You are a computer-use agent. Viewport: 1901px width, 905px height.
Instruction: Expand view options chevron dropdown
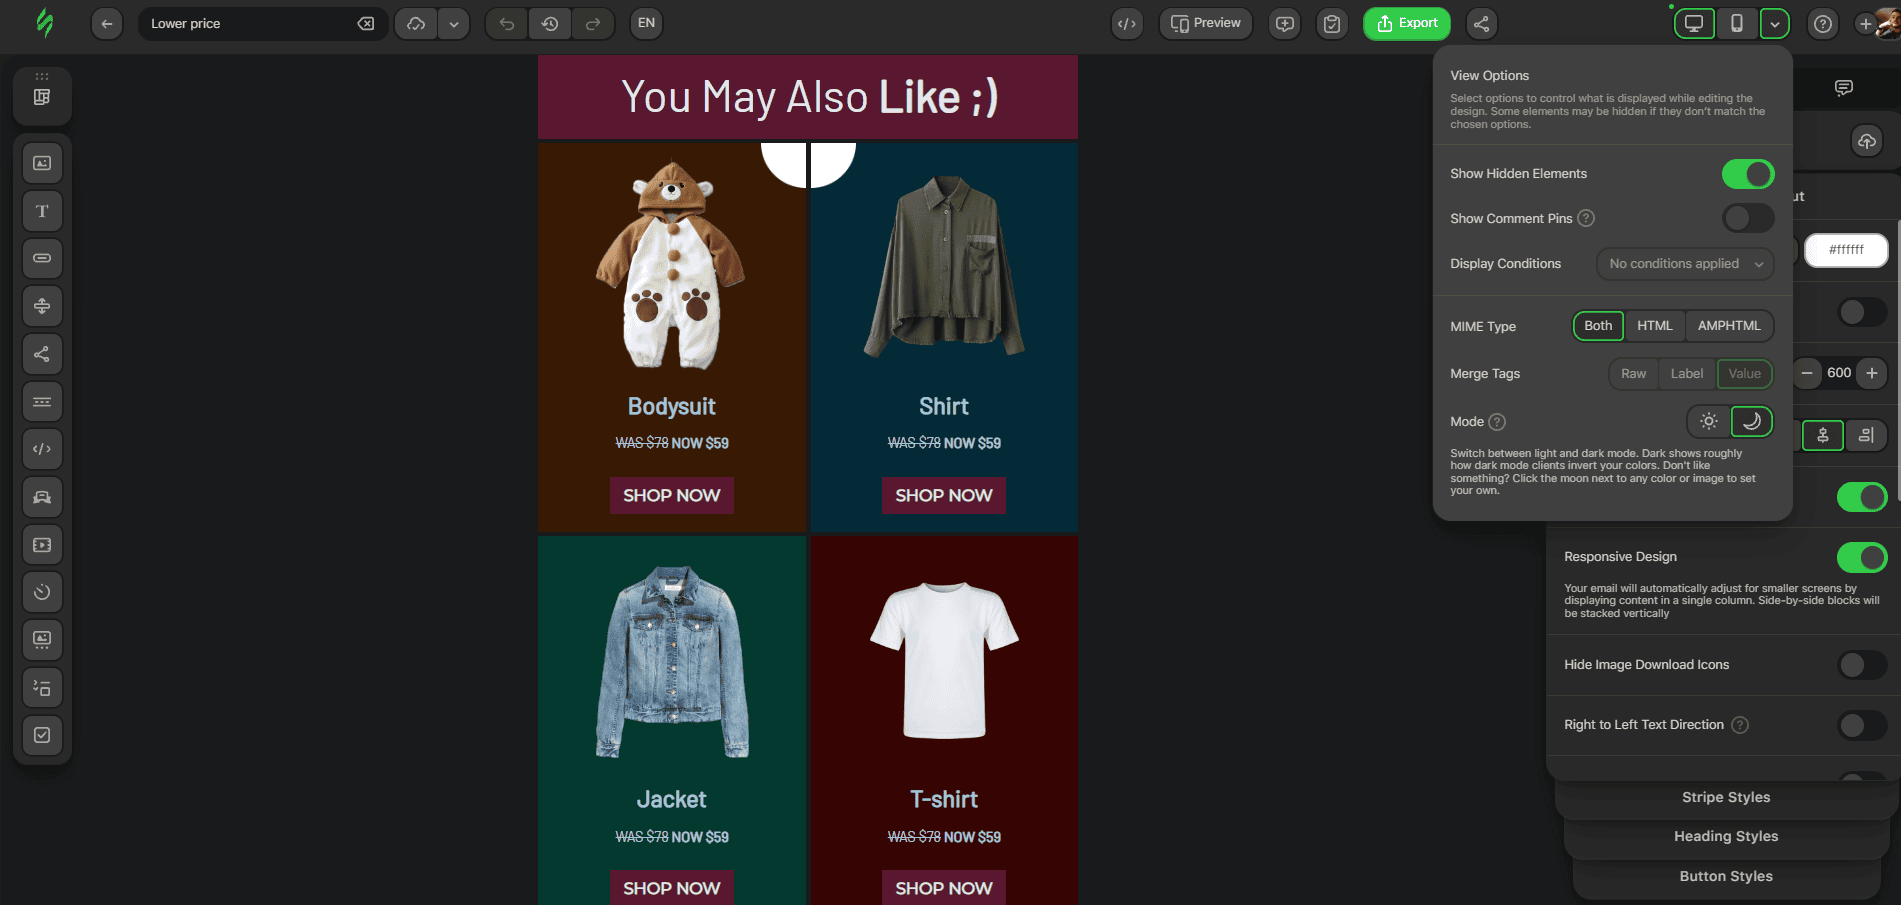pyautogui.click(x=1775, y=23)
